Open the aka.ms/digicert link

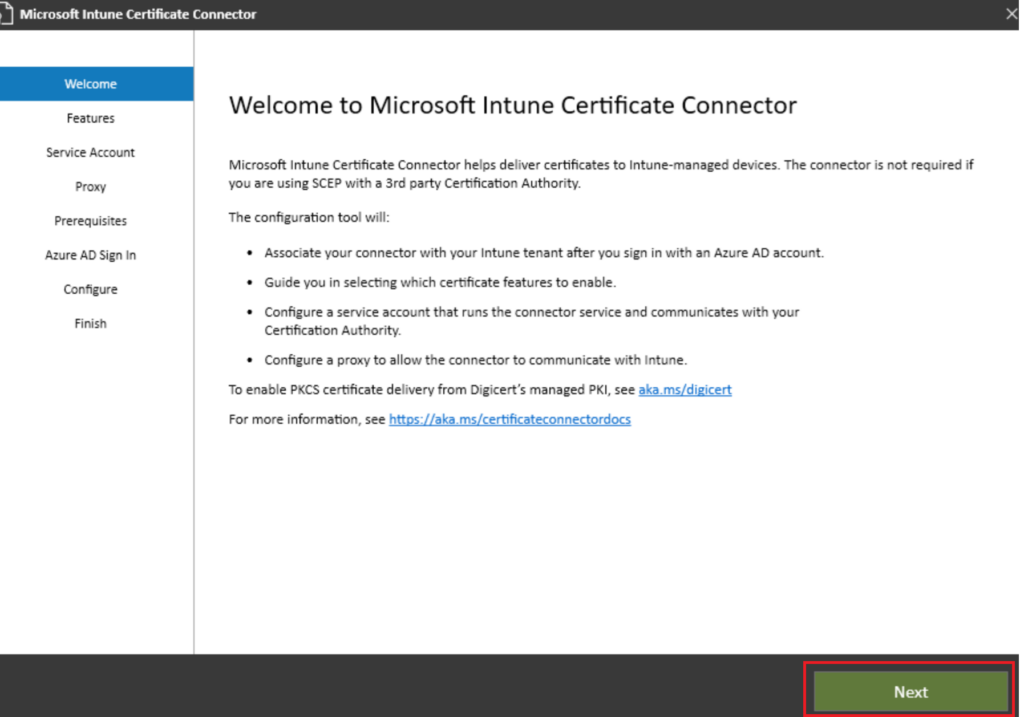coord(685,390)
